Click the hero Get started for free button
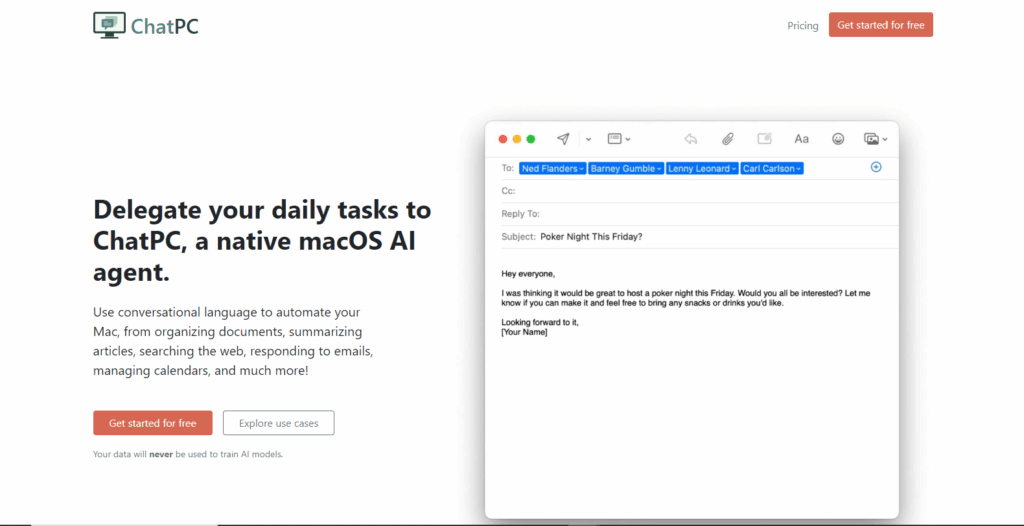1024x526 pixels. [x=153, y=423]
